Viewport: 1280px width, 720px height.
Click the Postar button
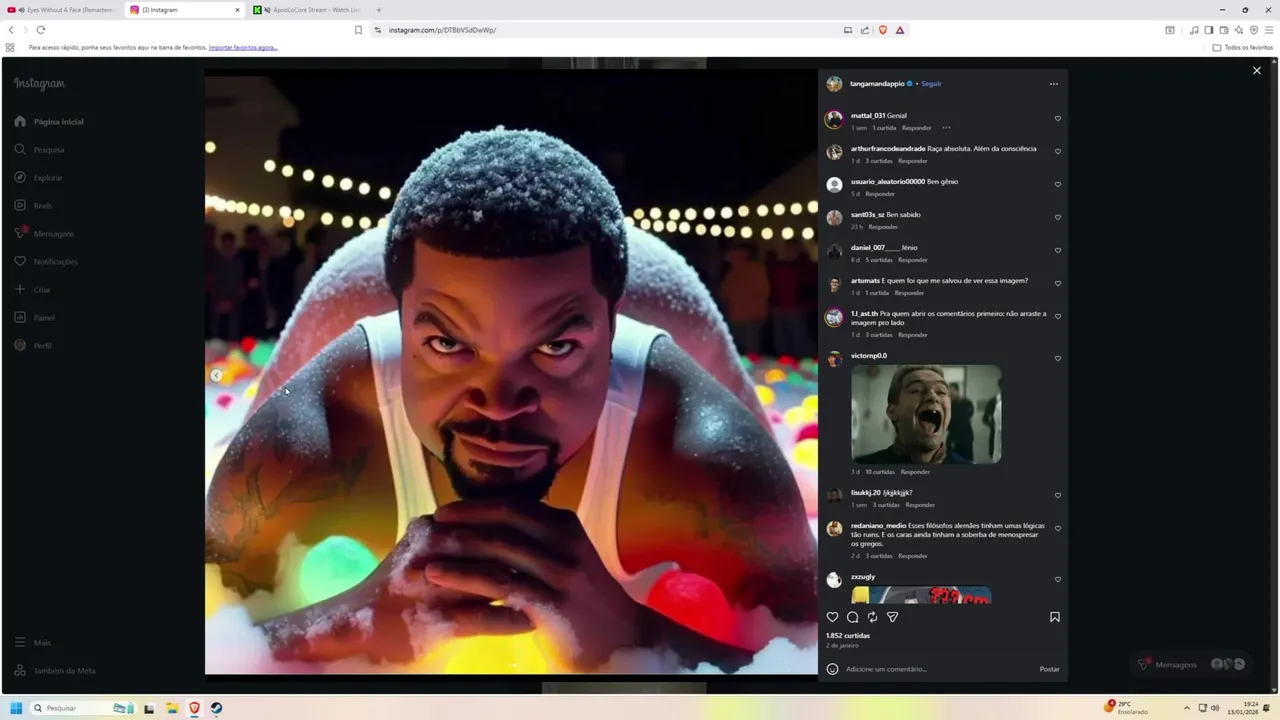pos(1049,669)
